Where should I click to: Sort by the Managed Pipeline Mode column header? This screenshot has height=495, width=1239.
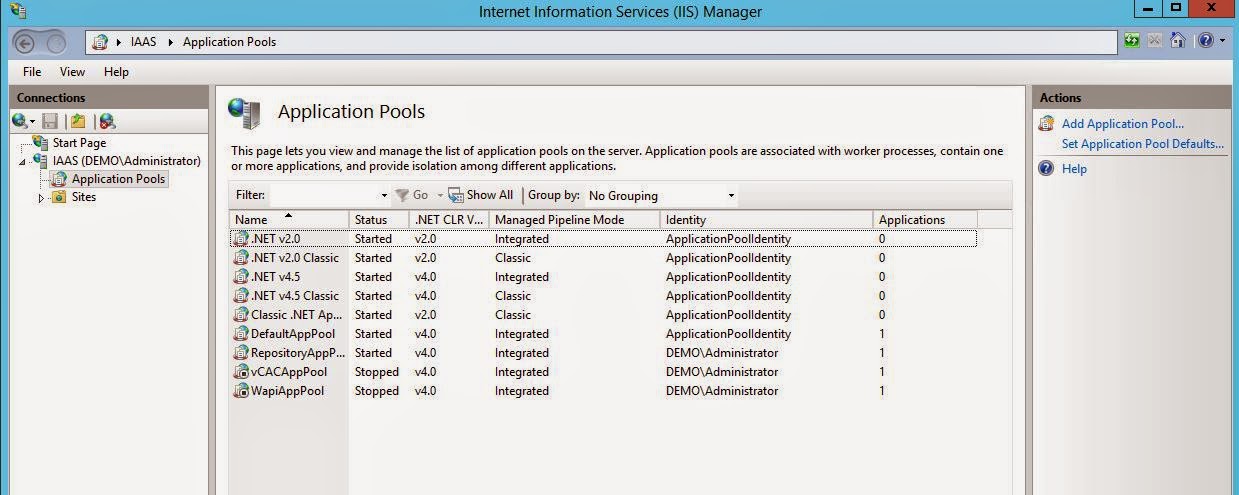pyautogui.click(x=574, y=219)
